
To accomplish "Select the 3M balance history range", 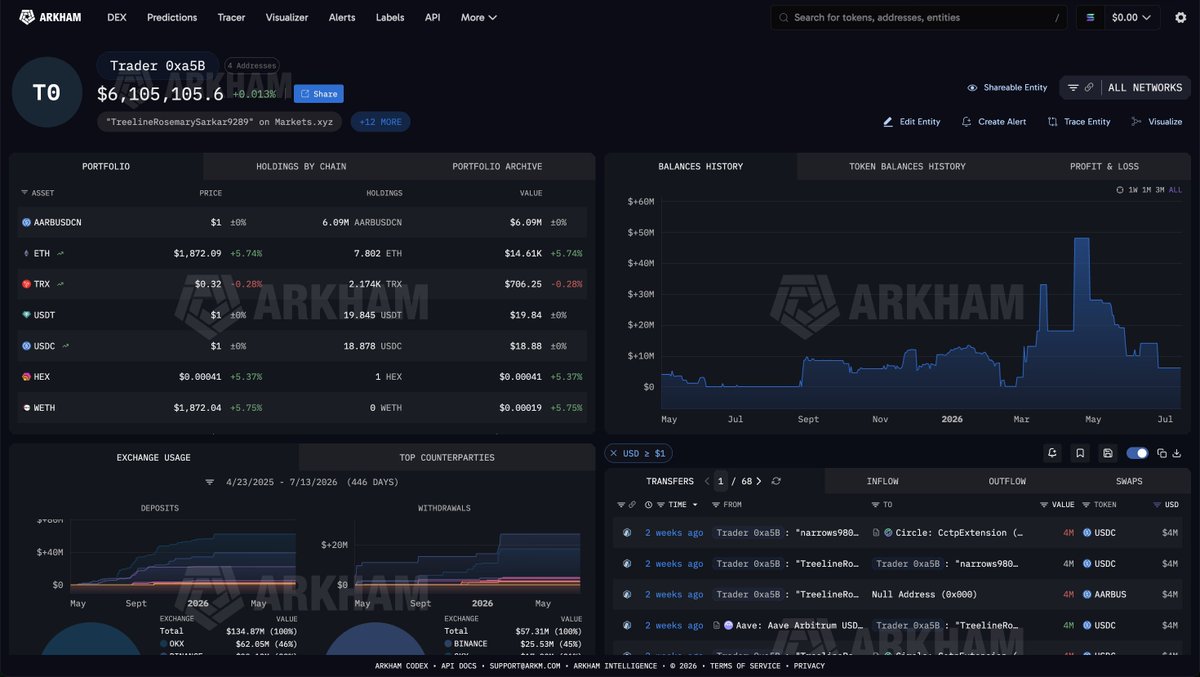I will point(1160,190).
